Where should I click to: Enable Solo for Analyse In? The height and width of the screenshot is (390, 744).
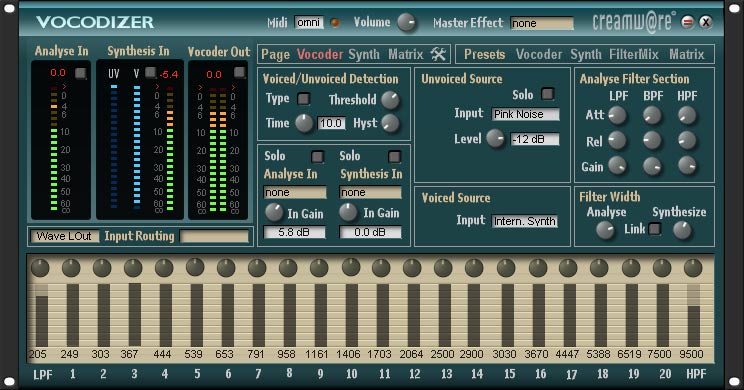(x=317, y=157)
